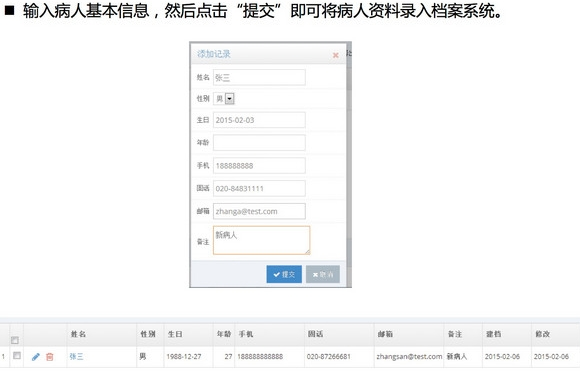Select the 188888888888 mobile cell in table
The height and width of the screenshot is (372, 580).
pyautogui.click(x=260, y=357)
